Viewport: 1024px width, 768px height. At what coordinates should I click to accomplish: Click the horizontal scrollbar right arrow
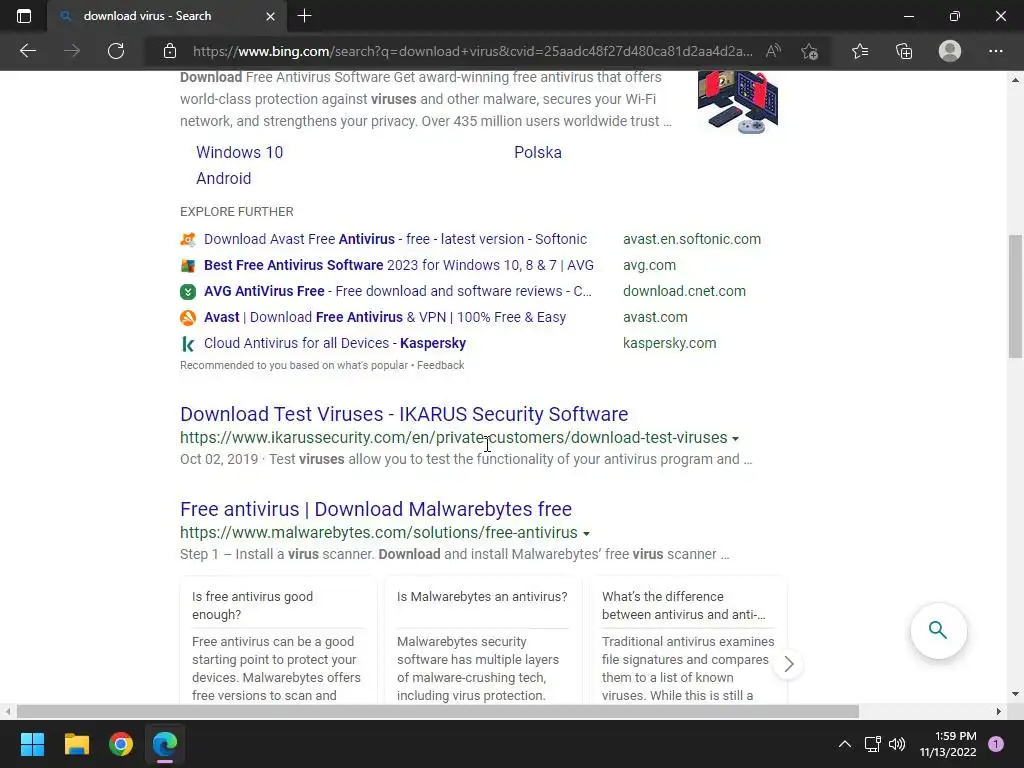(998, 711)
